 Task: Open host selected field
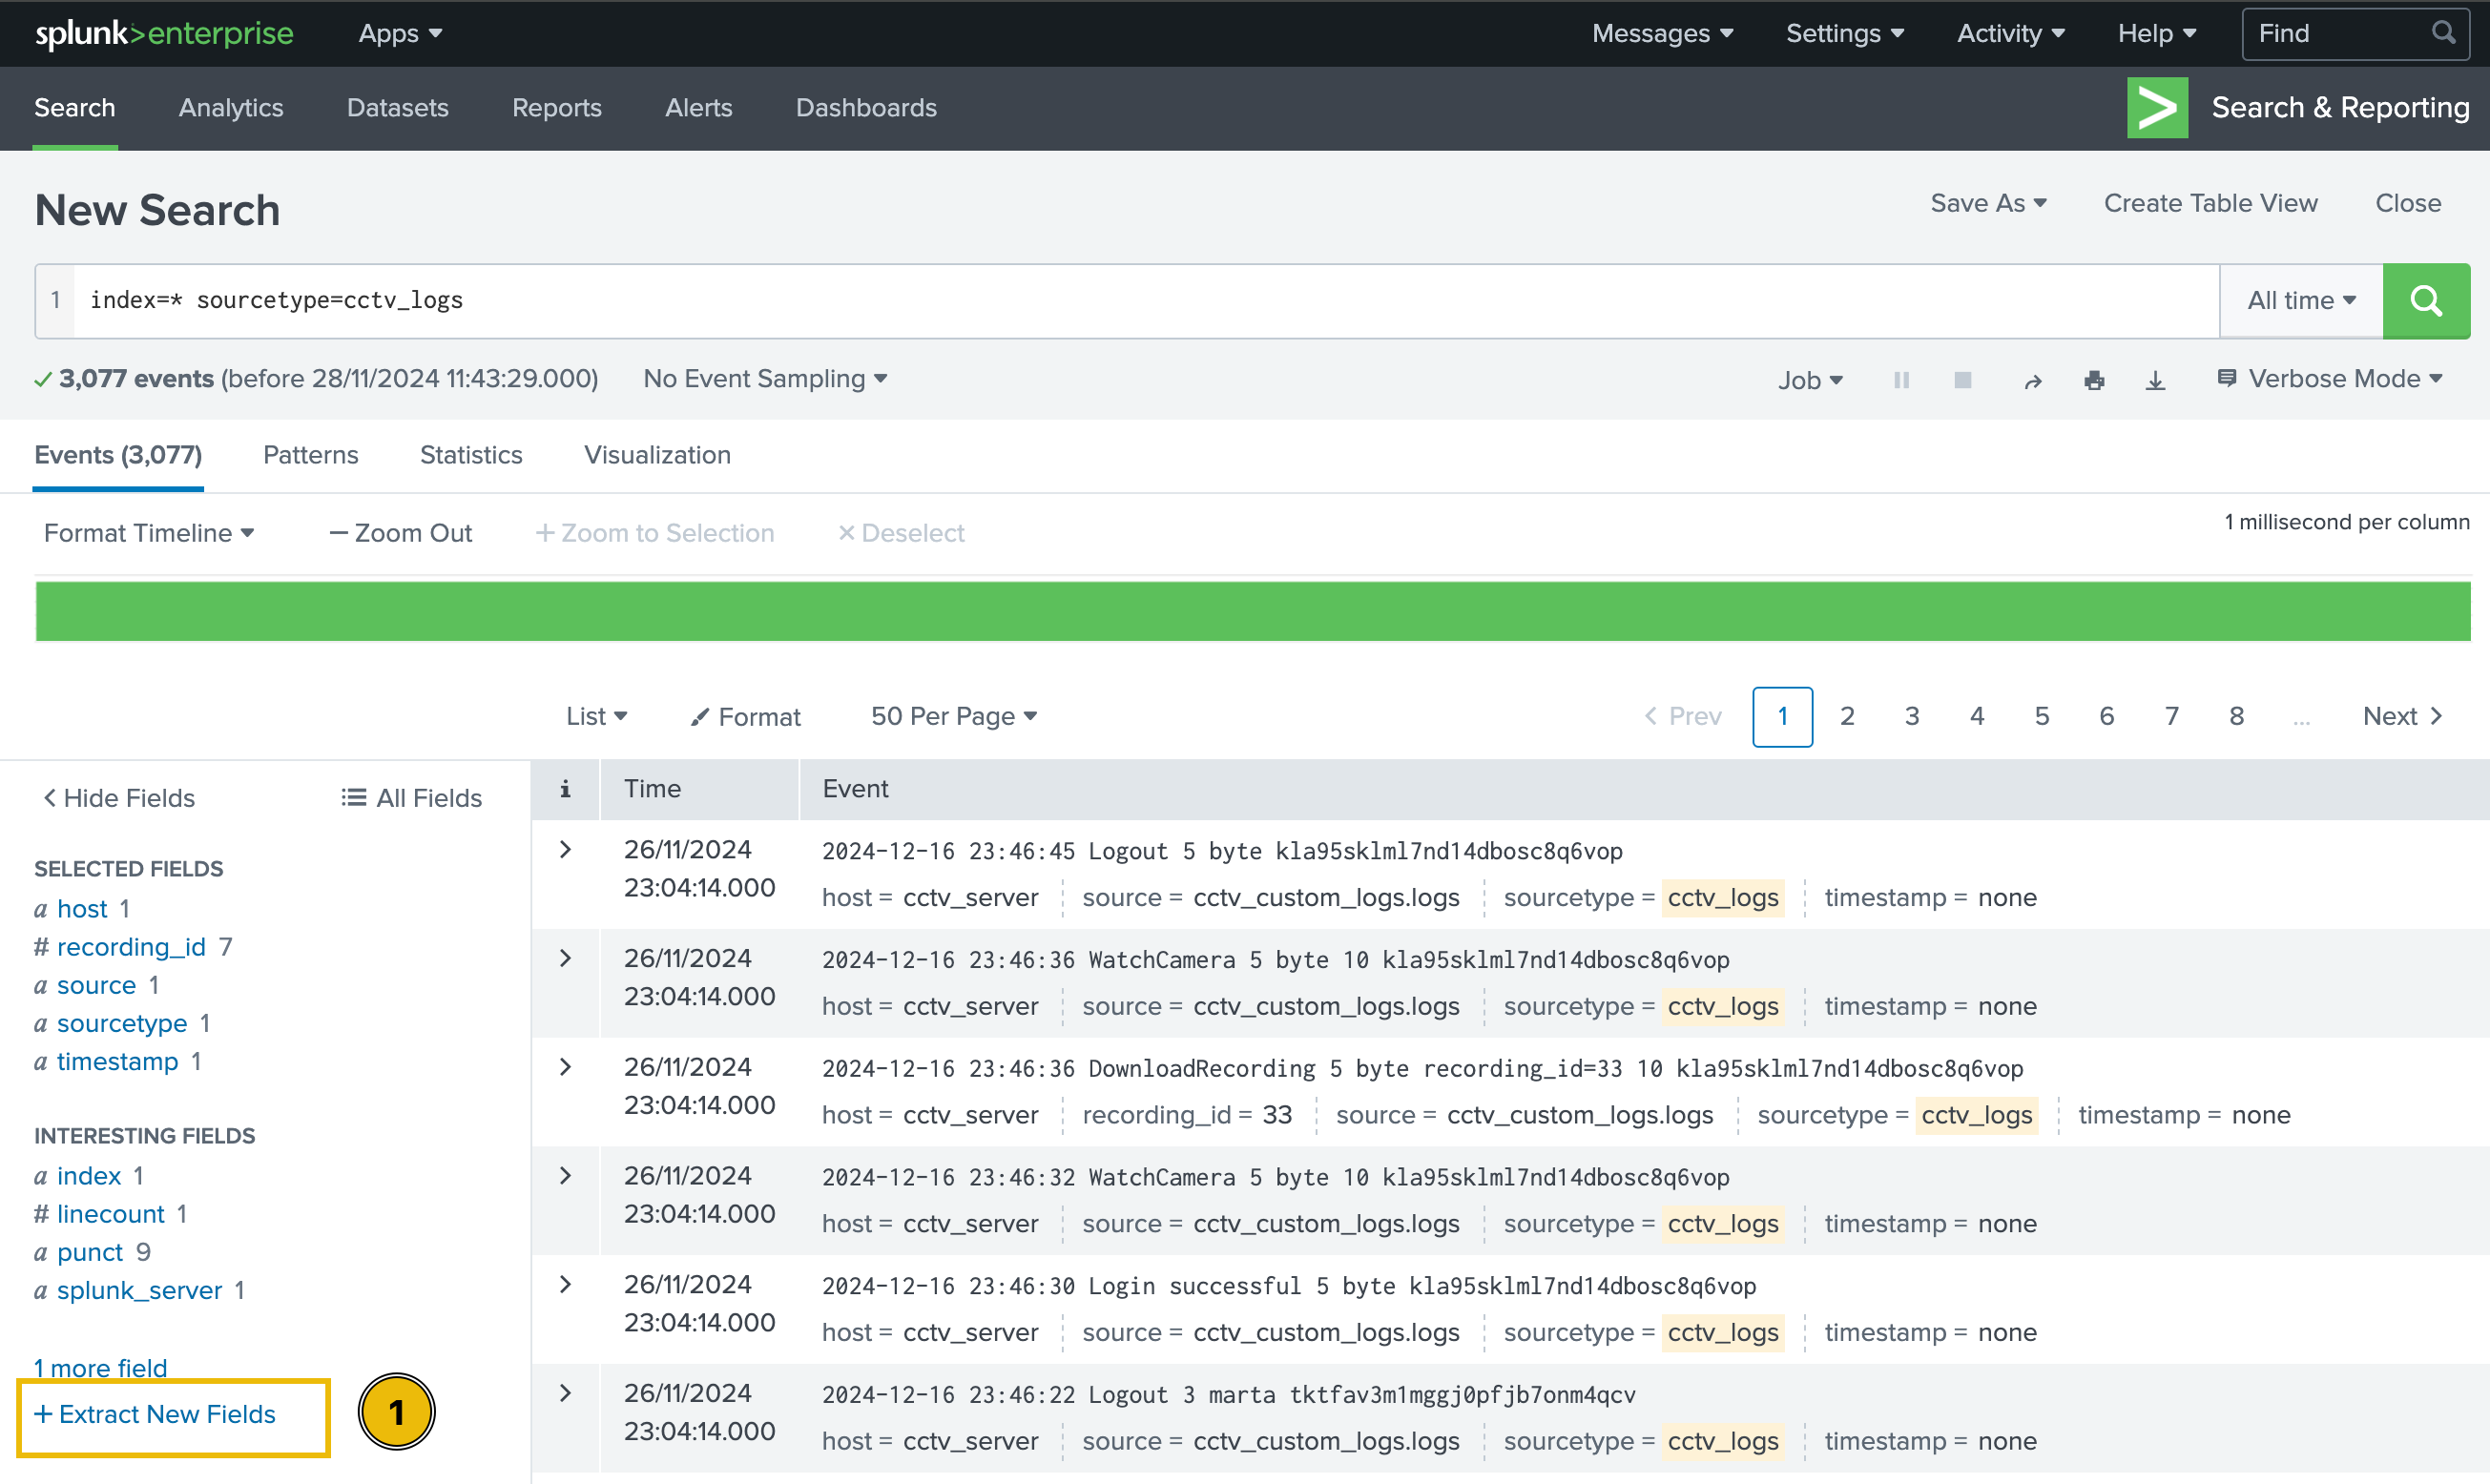(82, 909)
